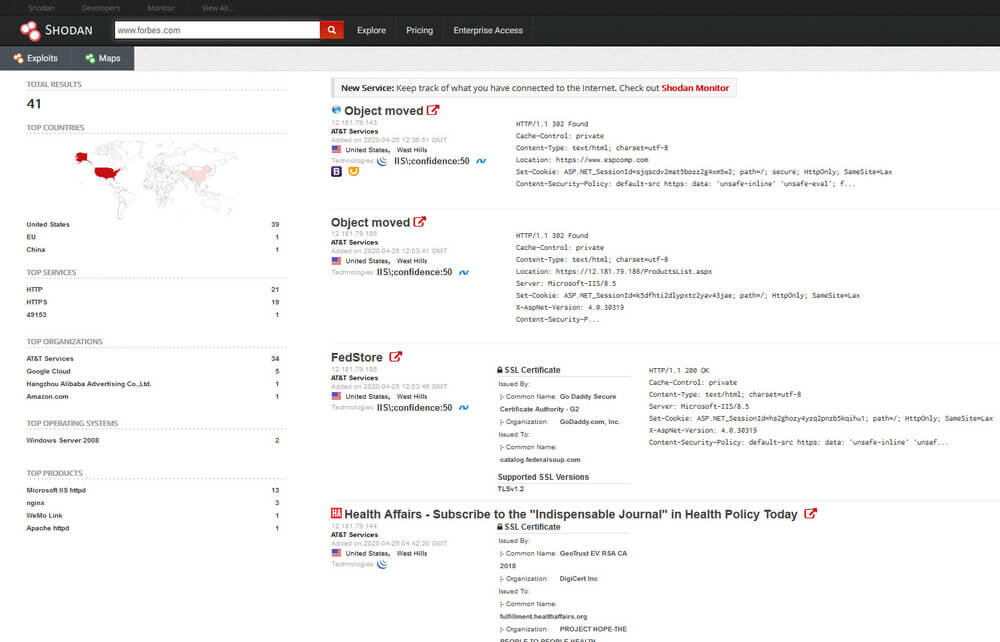Filter by EU in Top Countries
This screenshot has width=1000, height=642.
pos(31,237)
